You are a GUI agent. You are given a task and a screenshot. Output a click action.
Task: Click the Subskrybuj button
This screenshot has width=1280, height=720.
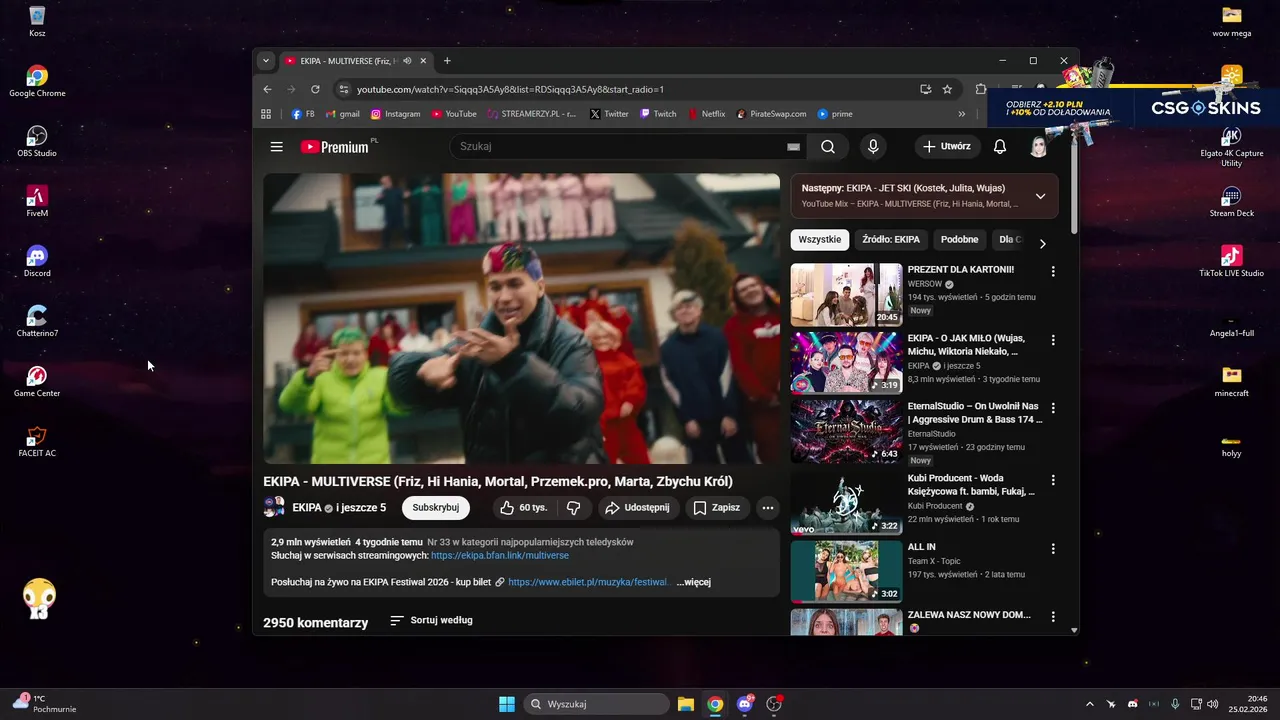pos(436,508)
